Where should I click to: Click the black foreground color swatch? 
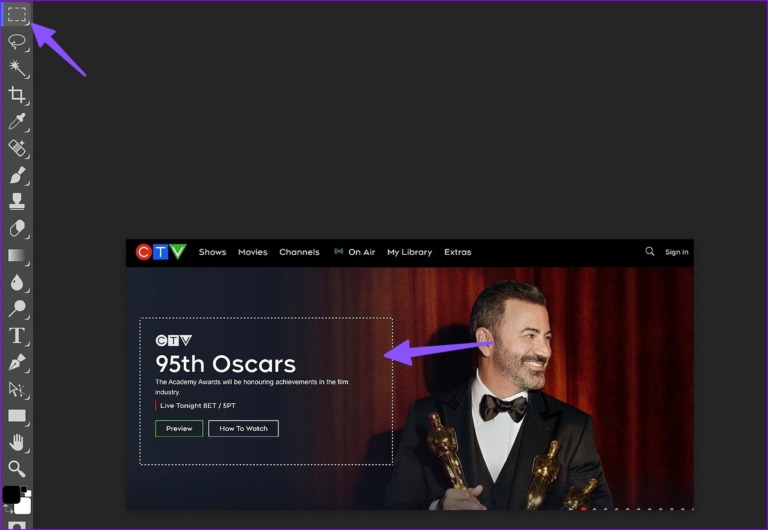point(11,494)
